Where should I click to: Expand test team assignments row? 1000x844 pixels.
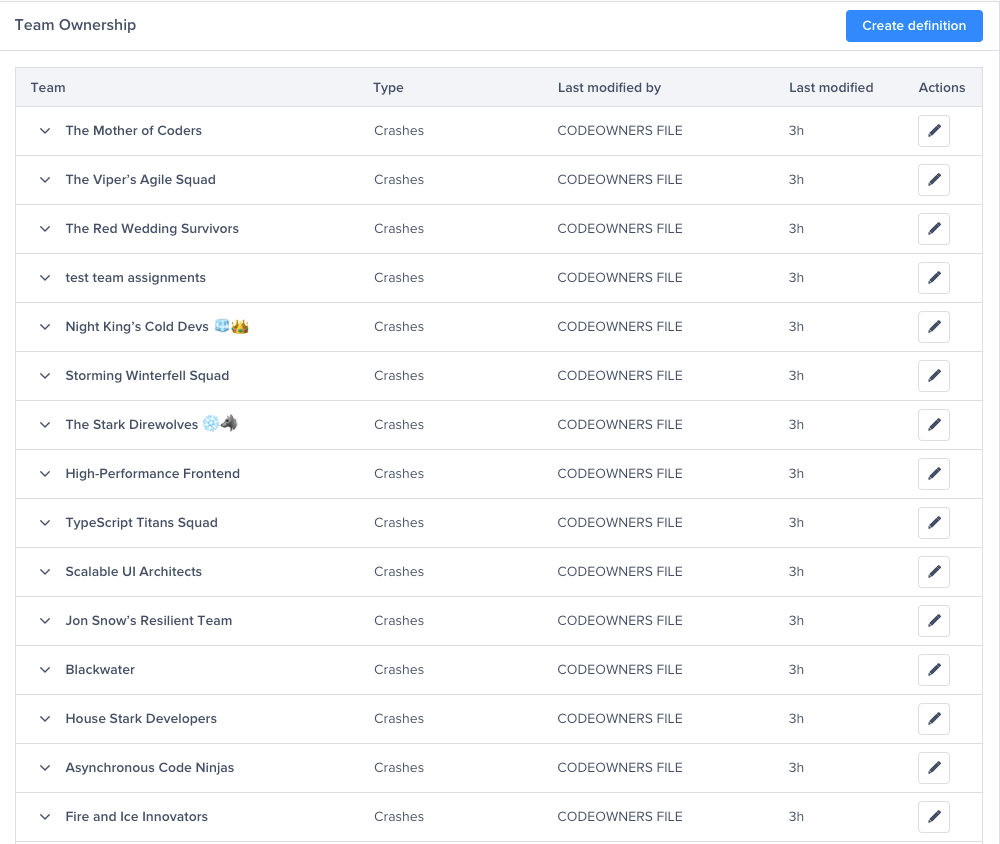pyautogui.click(x=44, y=277)
